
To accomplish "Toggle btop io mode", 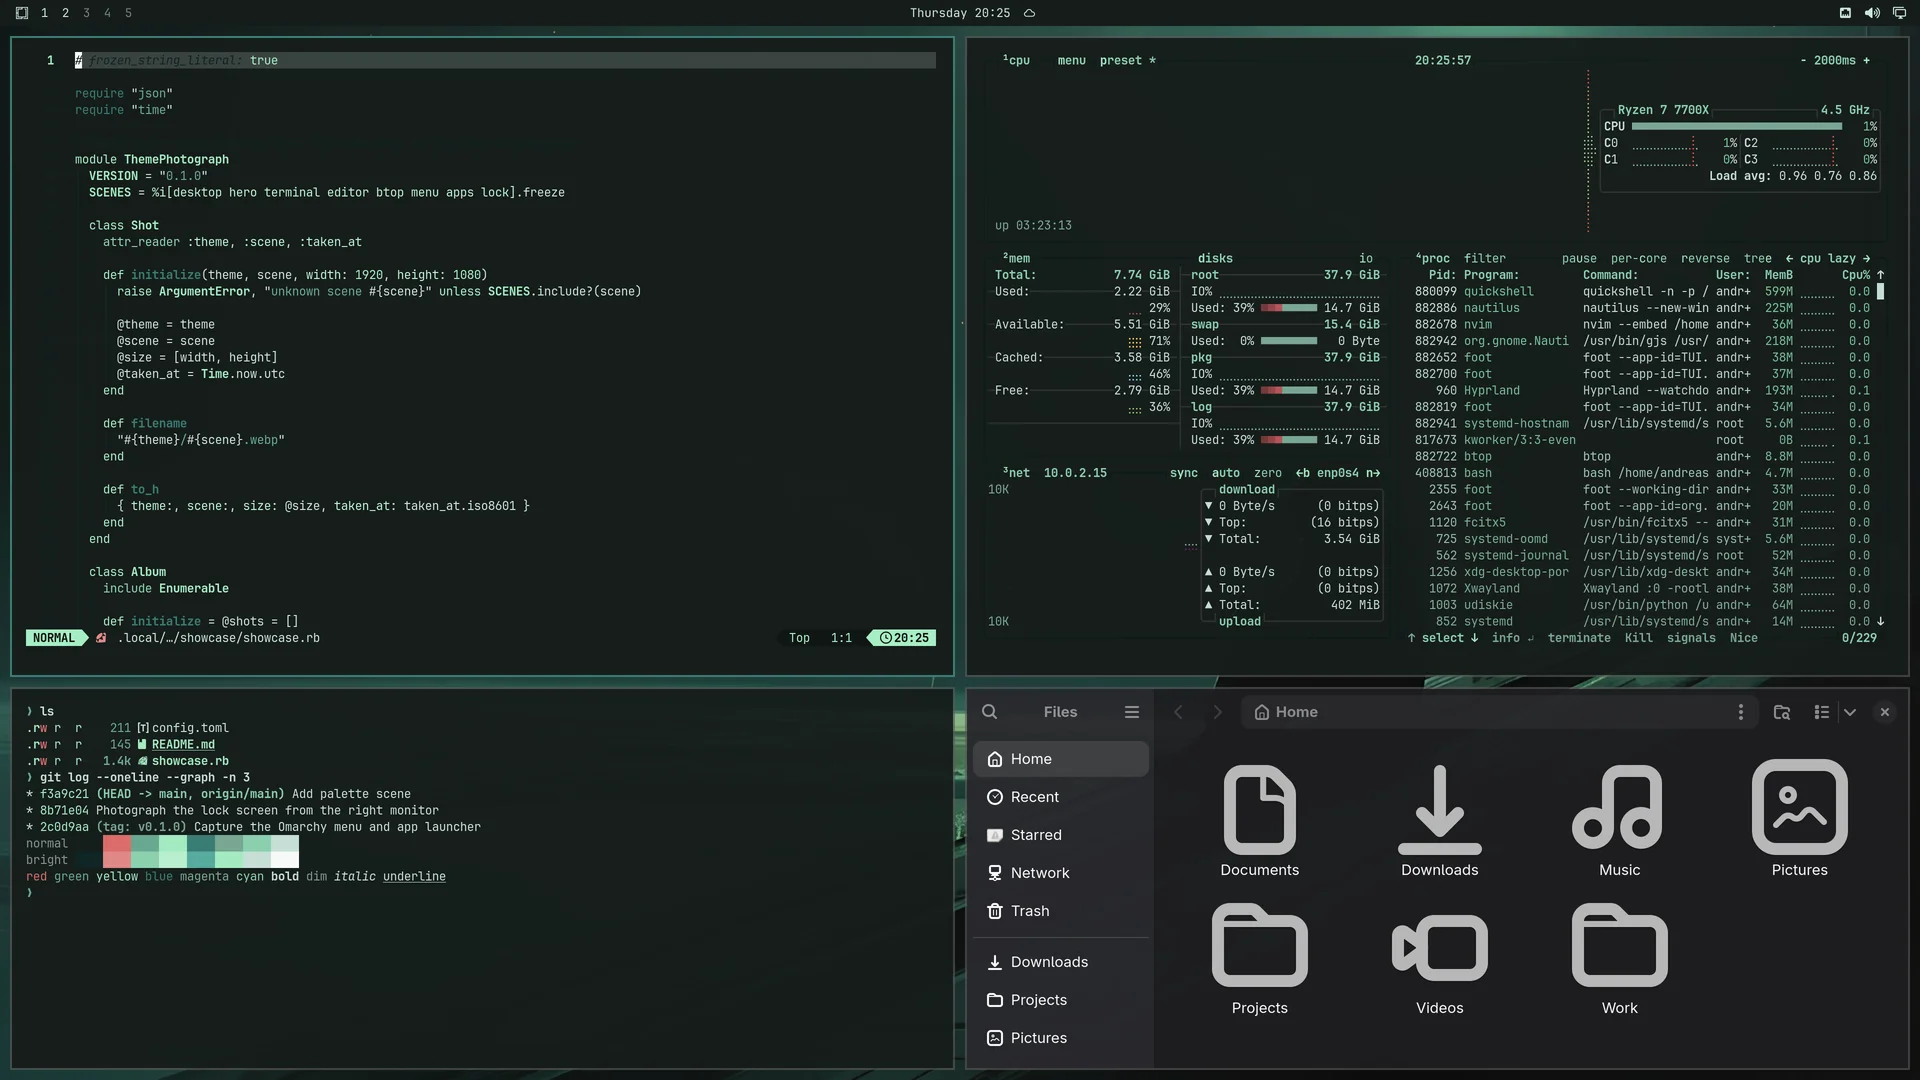I will [x=1365, y=258].
